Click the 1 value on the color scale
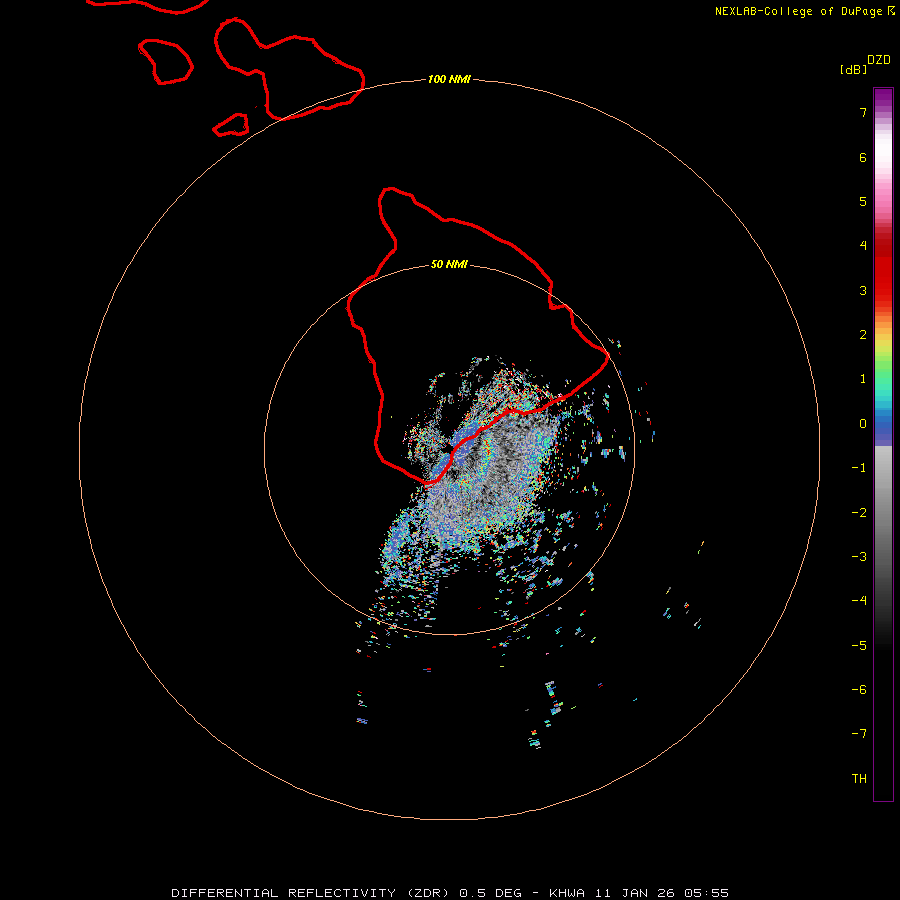The width and height of the screenshot is (900, 900). click(x=863, y=379)
